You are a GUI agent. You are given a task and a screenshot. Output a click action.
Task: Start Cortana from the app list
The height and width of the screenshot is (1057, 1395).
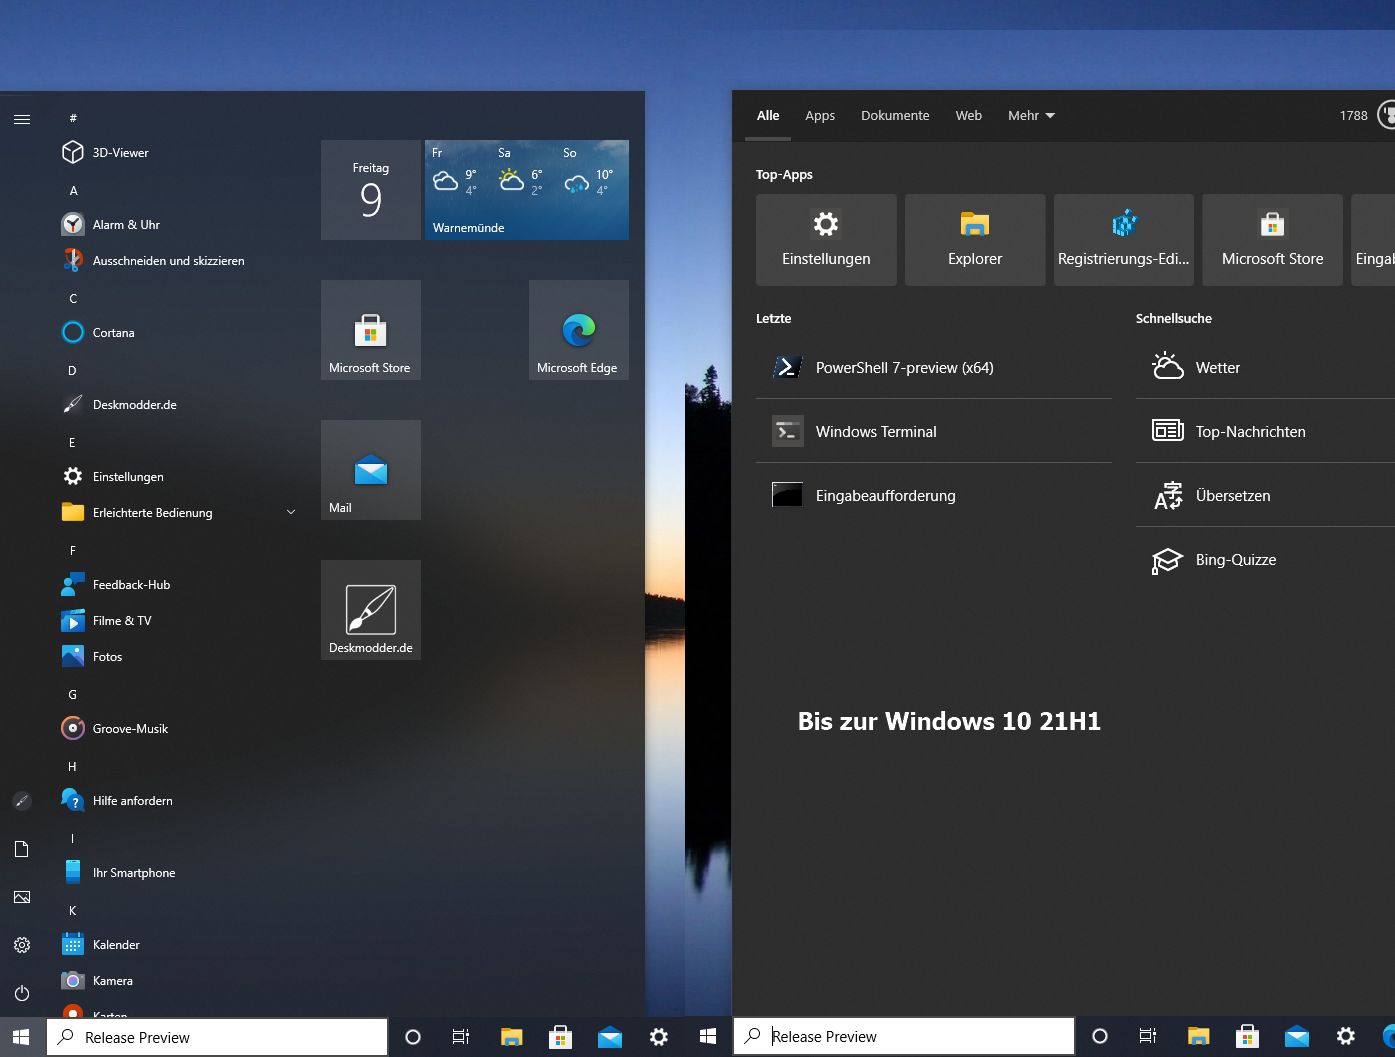pyautogui.click(x=178, y=332)
